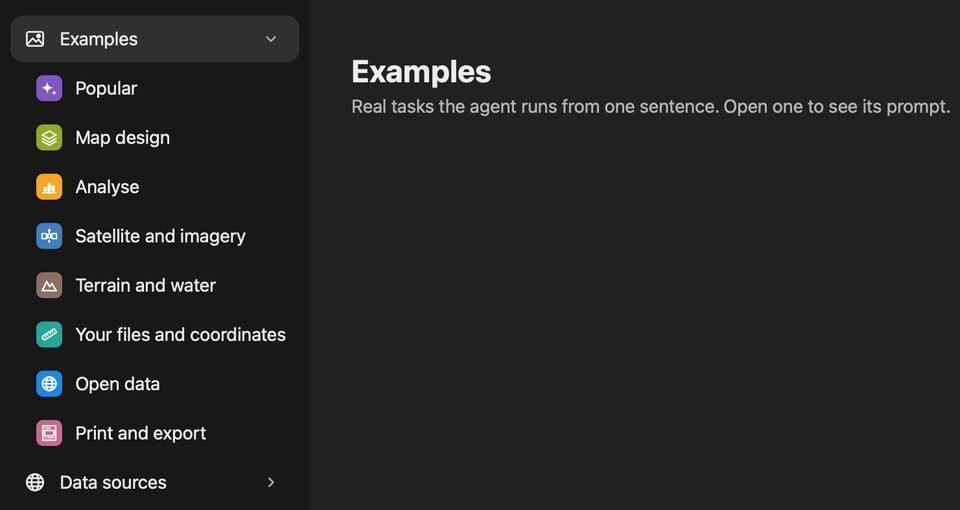
Task: Click the blue satellite icon
Action: click(x=49, y=236)
